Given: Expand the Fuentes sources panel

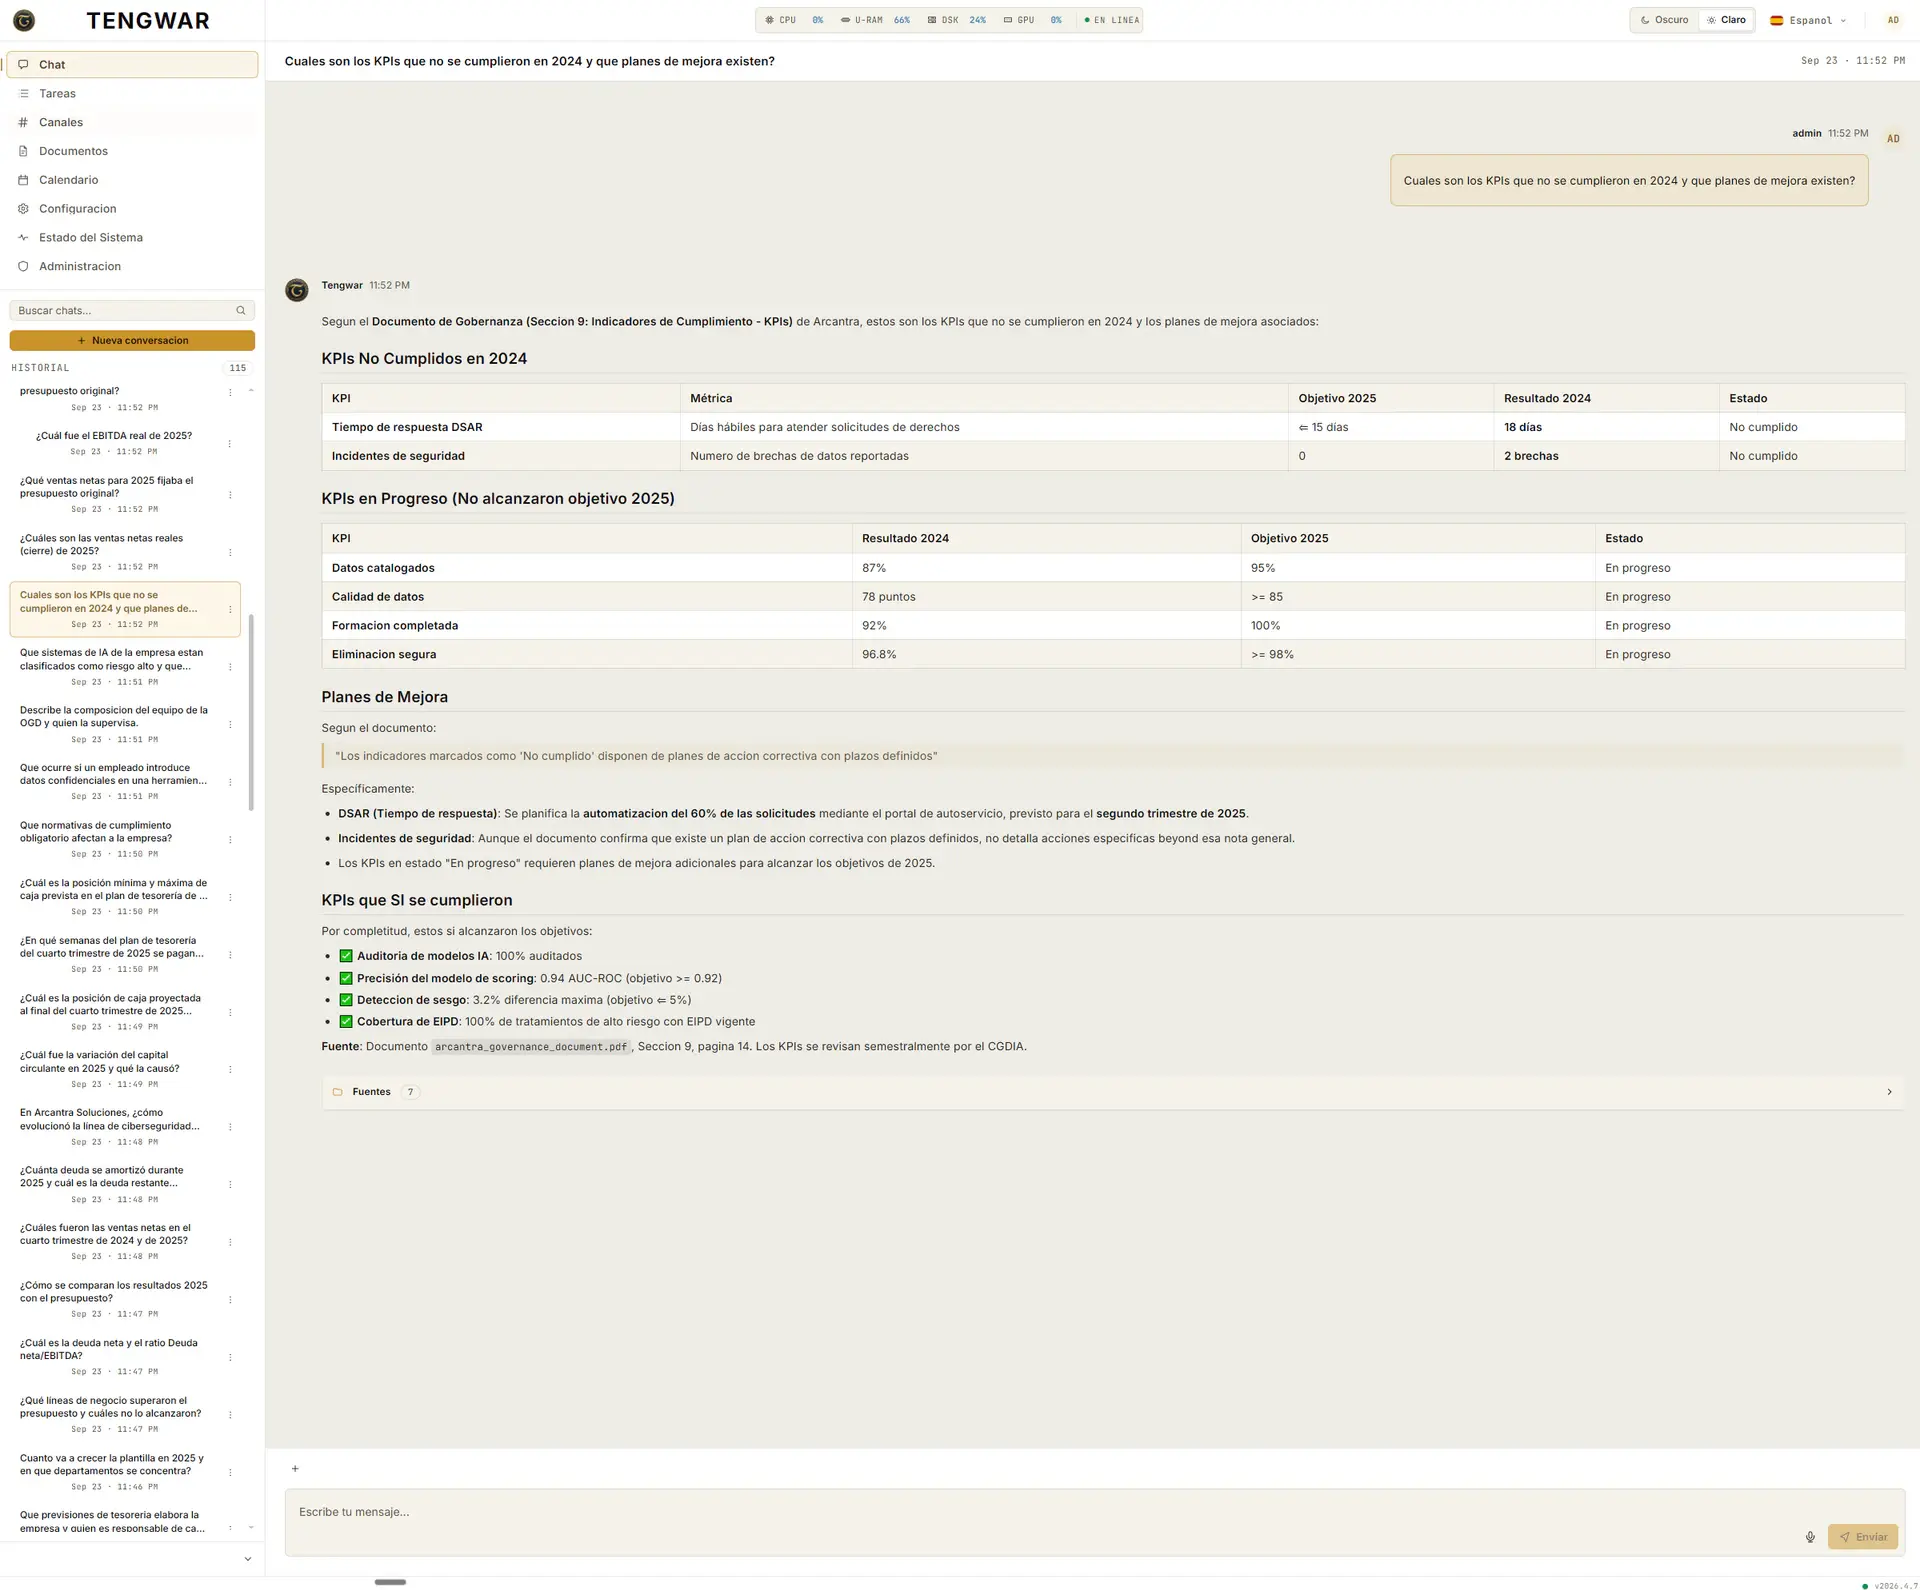Looking at the screenshot, I should (1112, 1092).
